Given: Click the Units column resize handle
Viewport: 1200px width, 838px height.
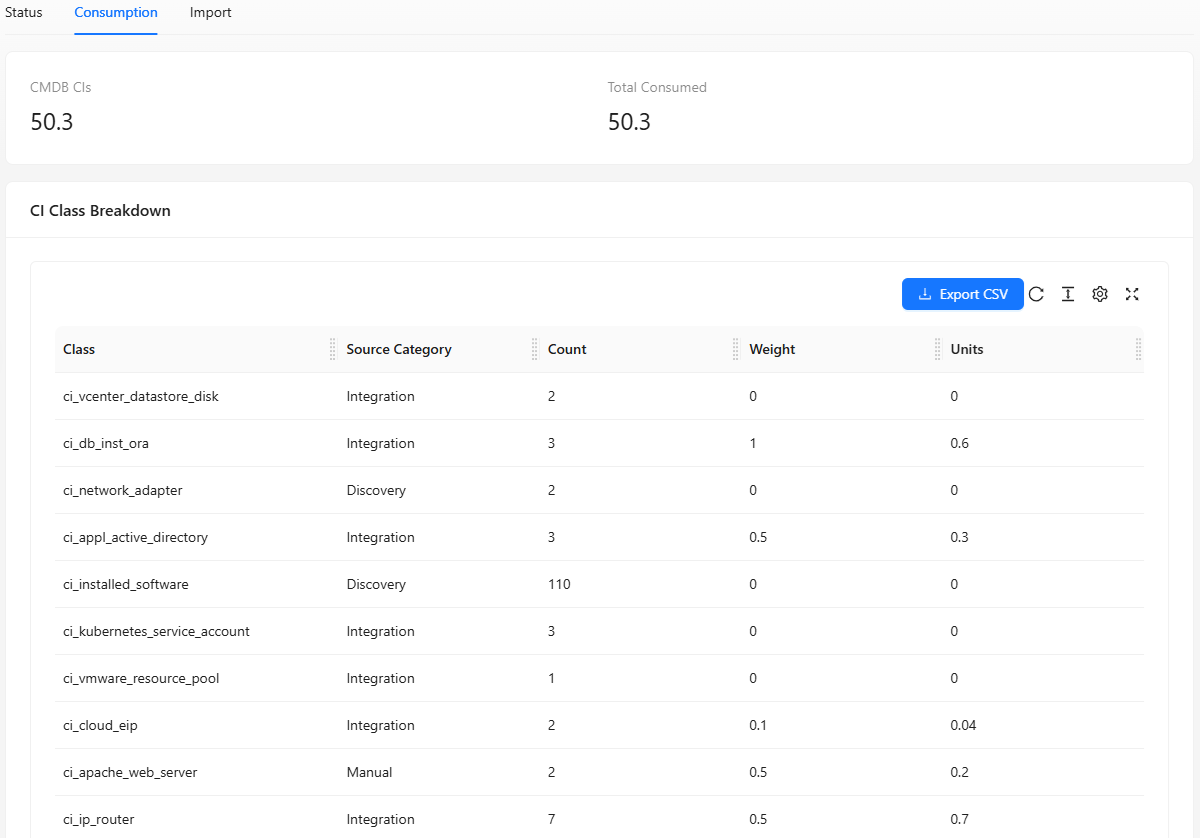Looking at the screenshot, I should [1139, 349].
